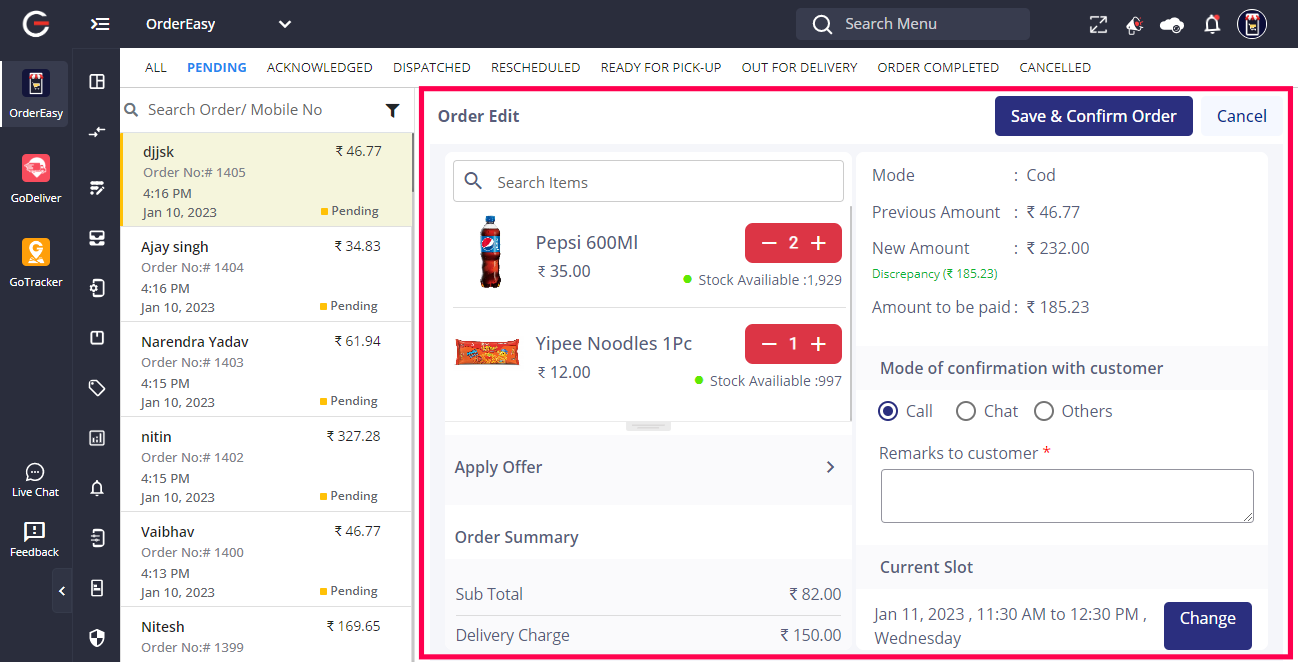Image resolution: width=1298 pixels, height=662 pixels.
Task: Select the Chat confirmation option
Action: pyautogui.click(x=966, y=411)
